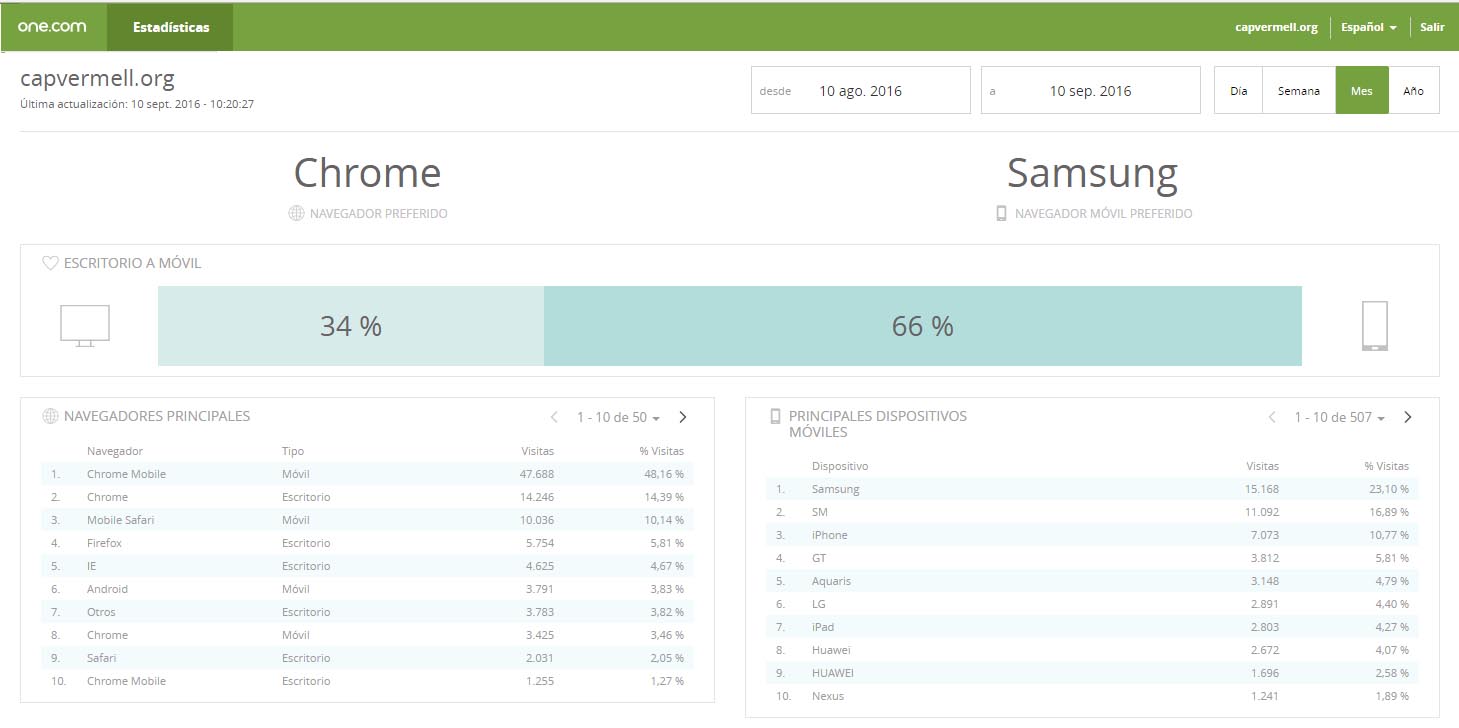This screenshot has width=1459, height=728.
Task: Click the % Visitas header in browsers table
Action: (662, 451)
